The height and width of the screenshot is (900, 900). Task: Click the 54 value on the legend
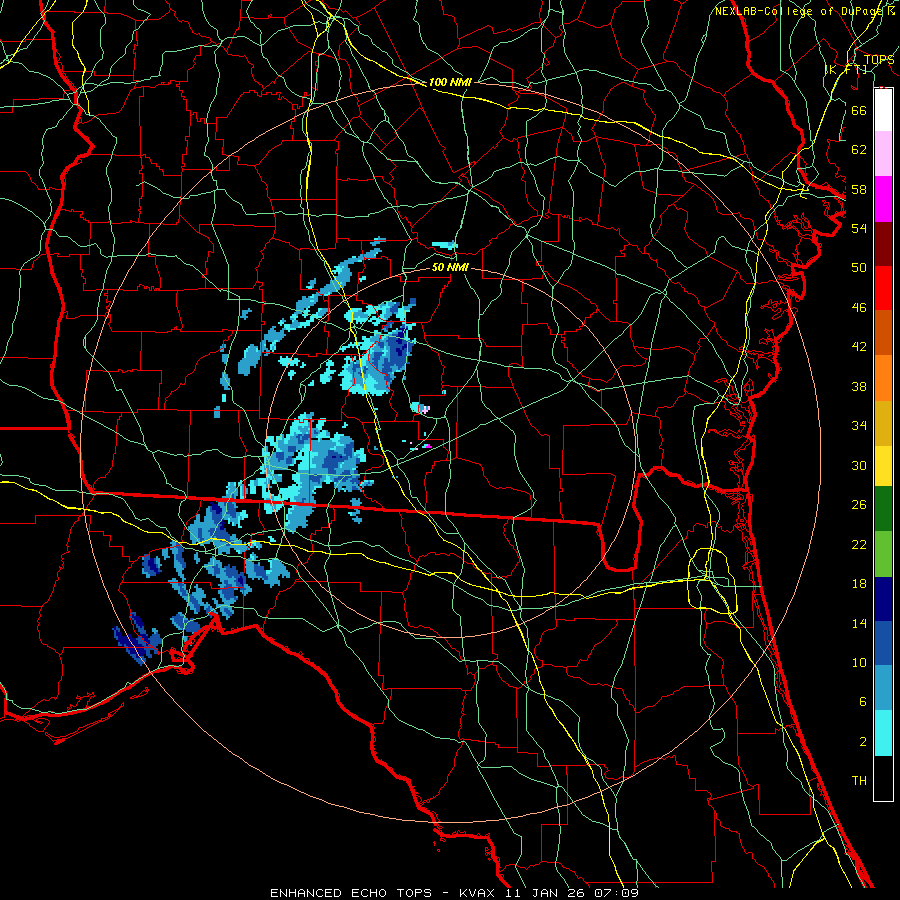click(859, 228)
